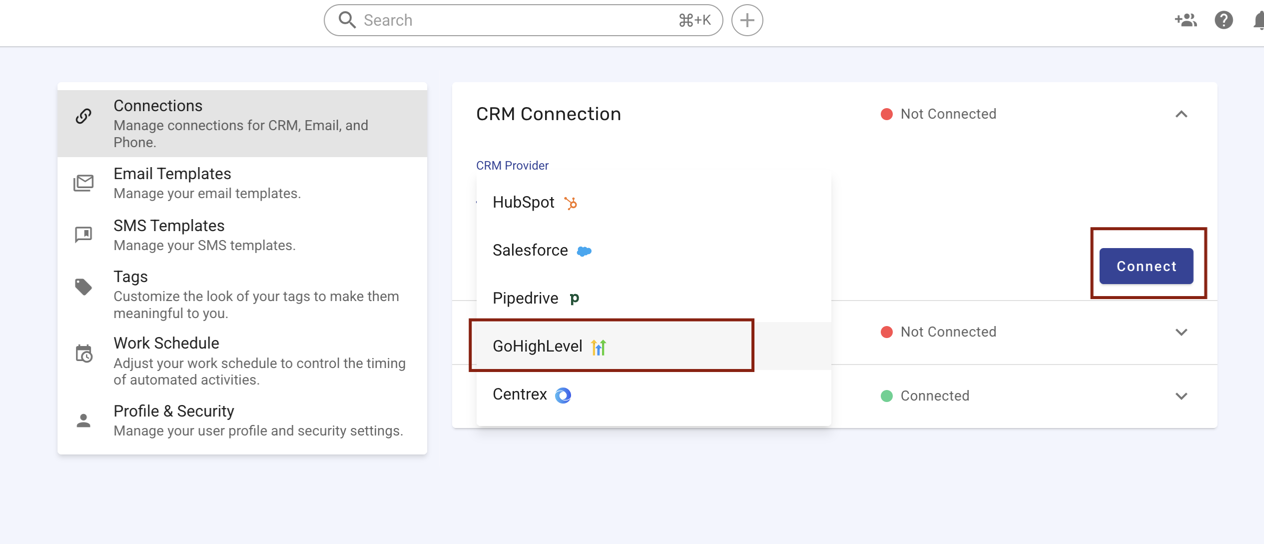Select GoHighLevel option in dropdown
The height and width of the screenshot is (544, 1265).
pyautogui.click(x=654, y=346)
